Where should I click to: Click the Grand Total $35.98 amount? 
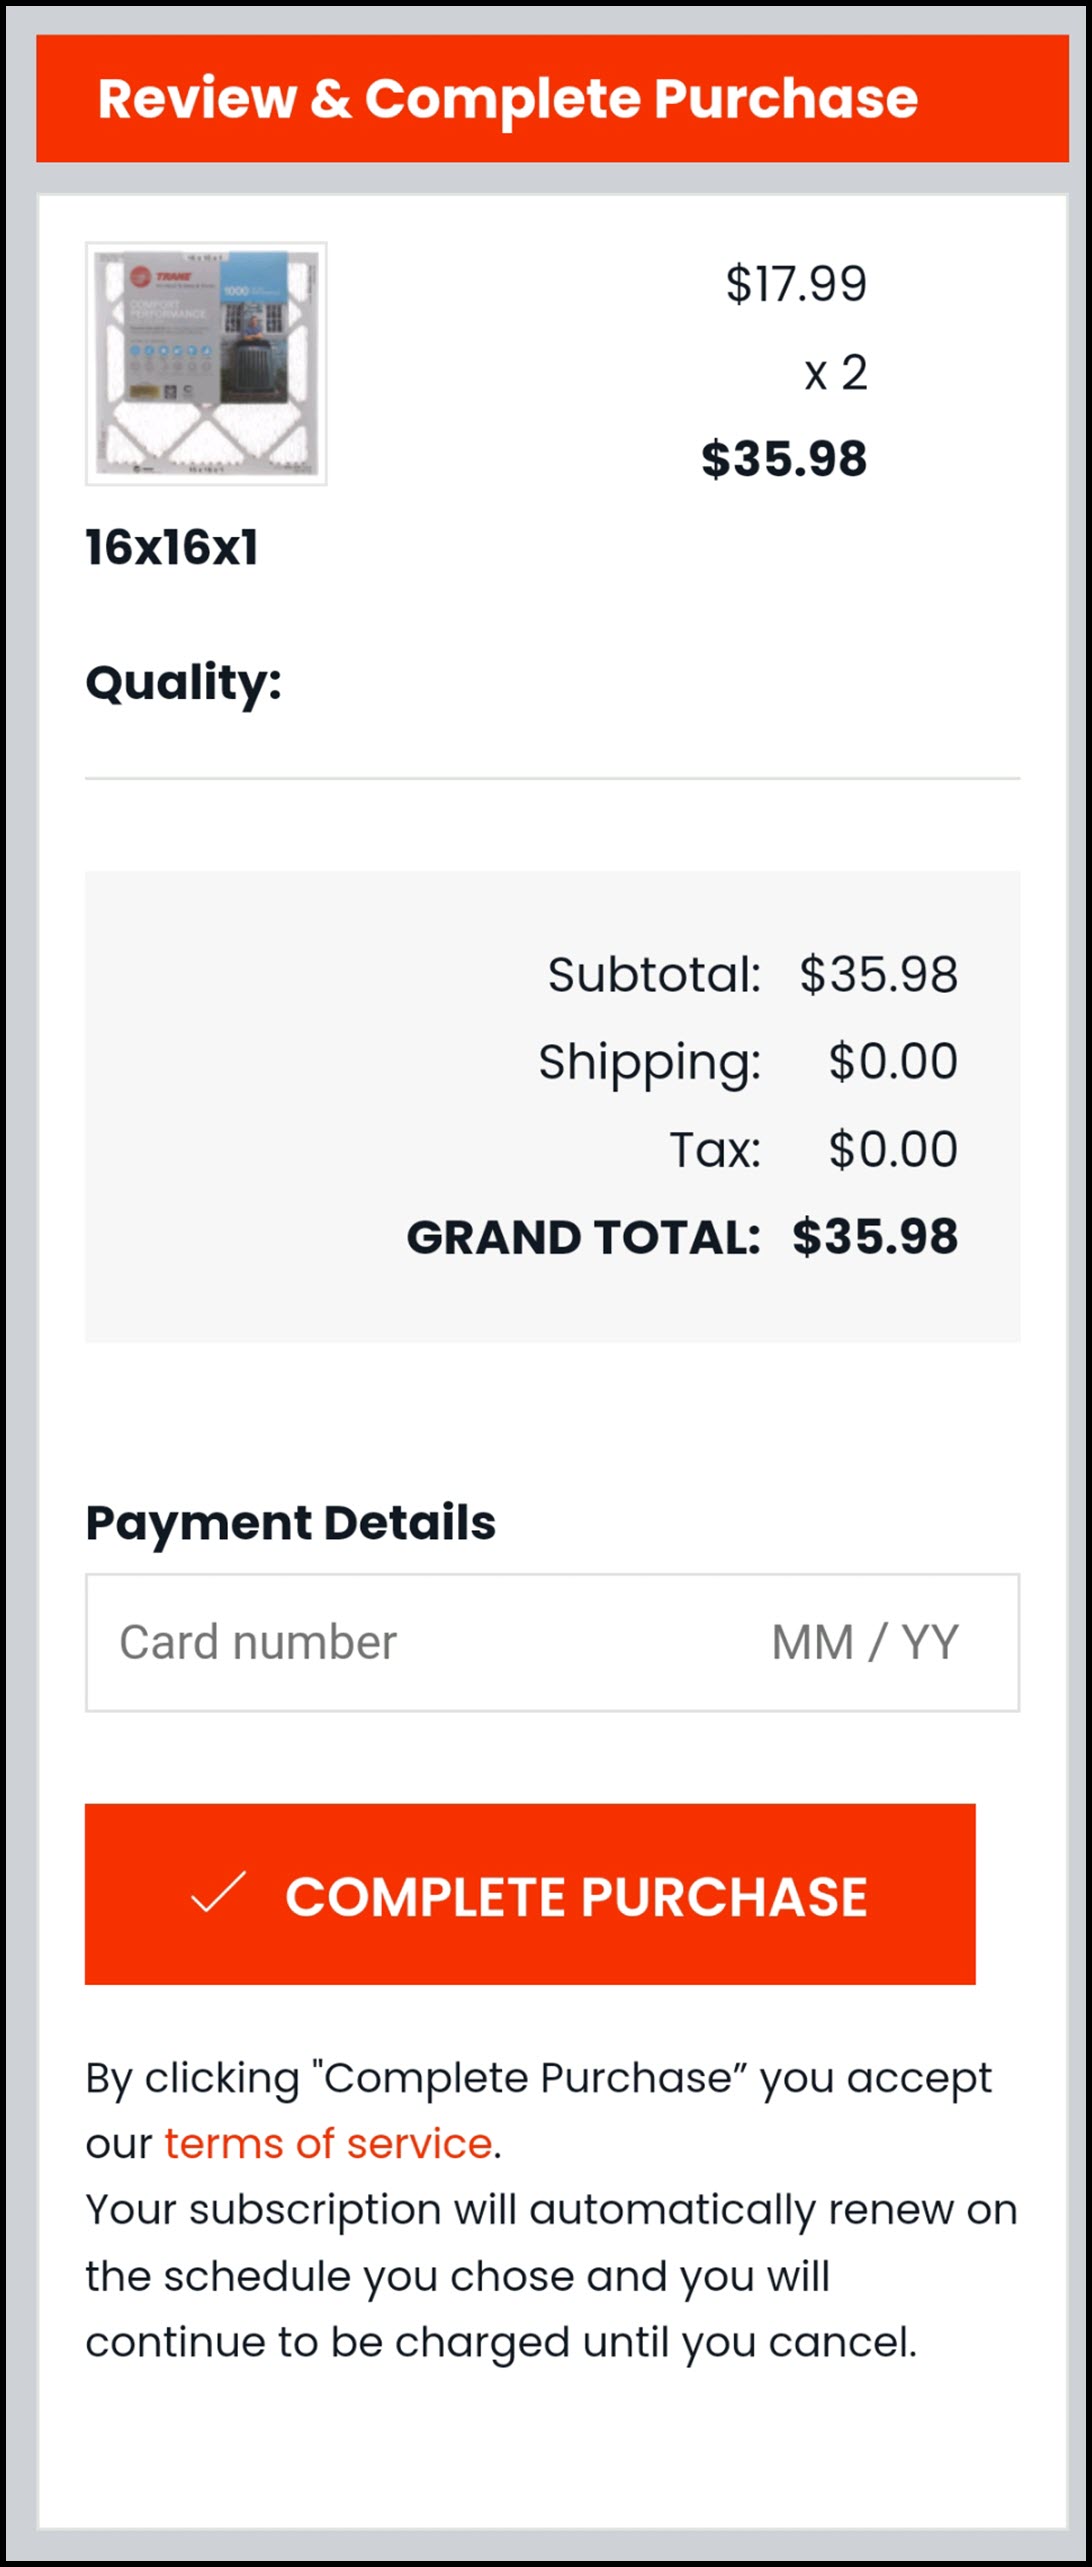(875, 1237)
